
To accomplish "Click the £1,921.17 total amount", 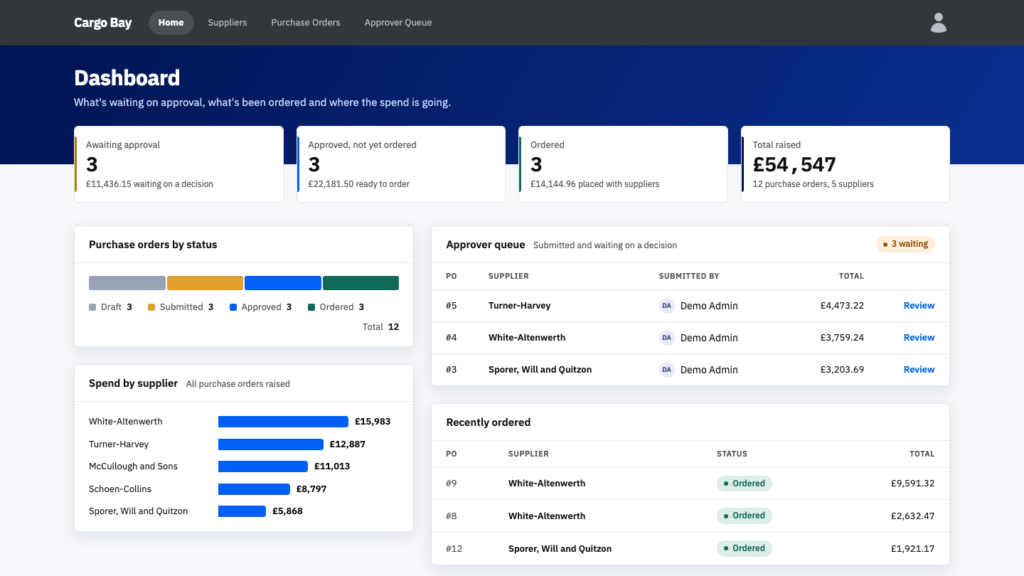I will [912, 549].
